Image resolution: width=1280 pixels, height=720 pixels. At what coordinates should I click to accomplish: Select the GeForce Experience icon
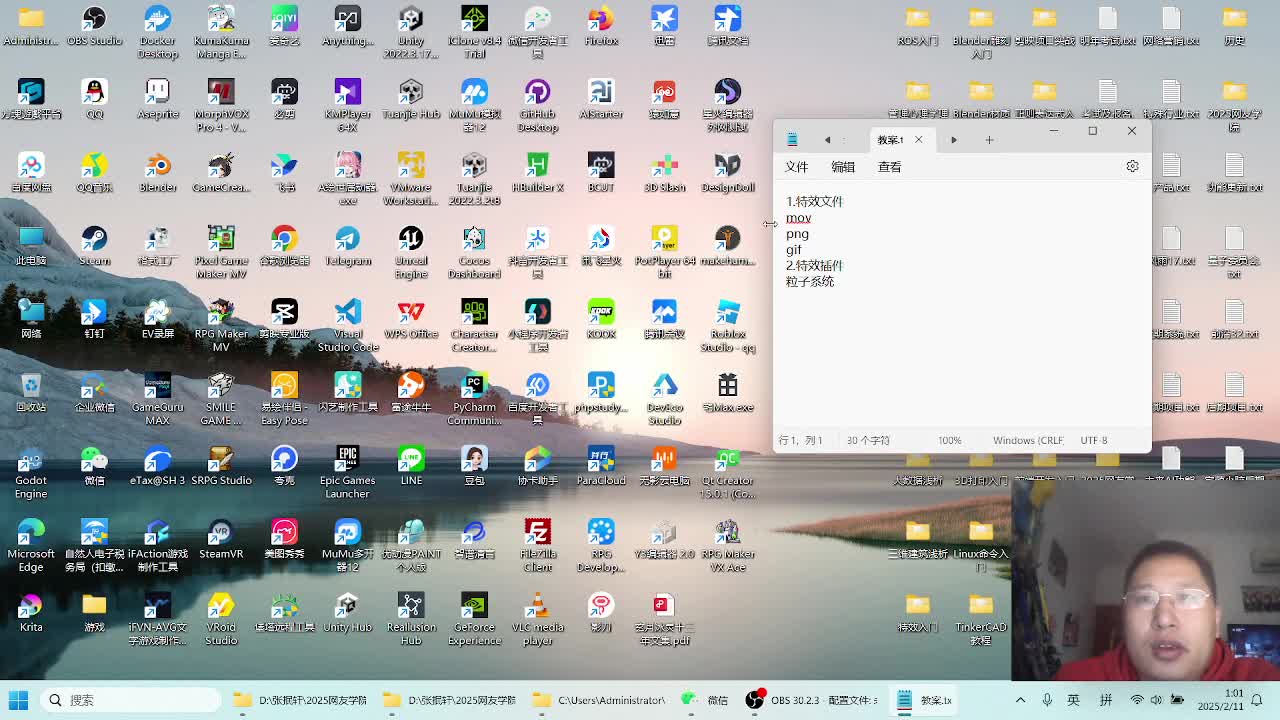tap(474, 619)
